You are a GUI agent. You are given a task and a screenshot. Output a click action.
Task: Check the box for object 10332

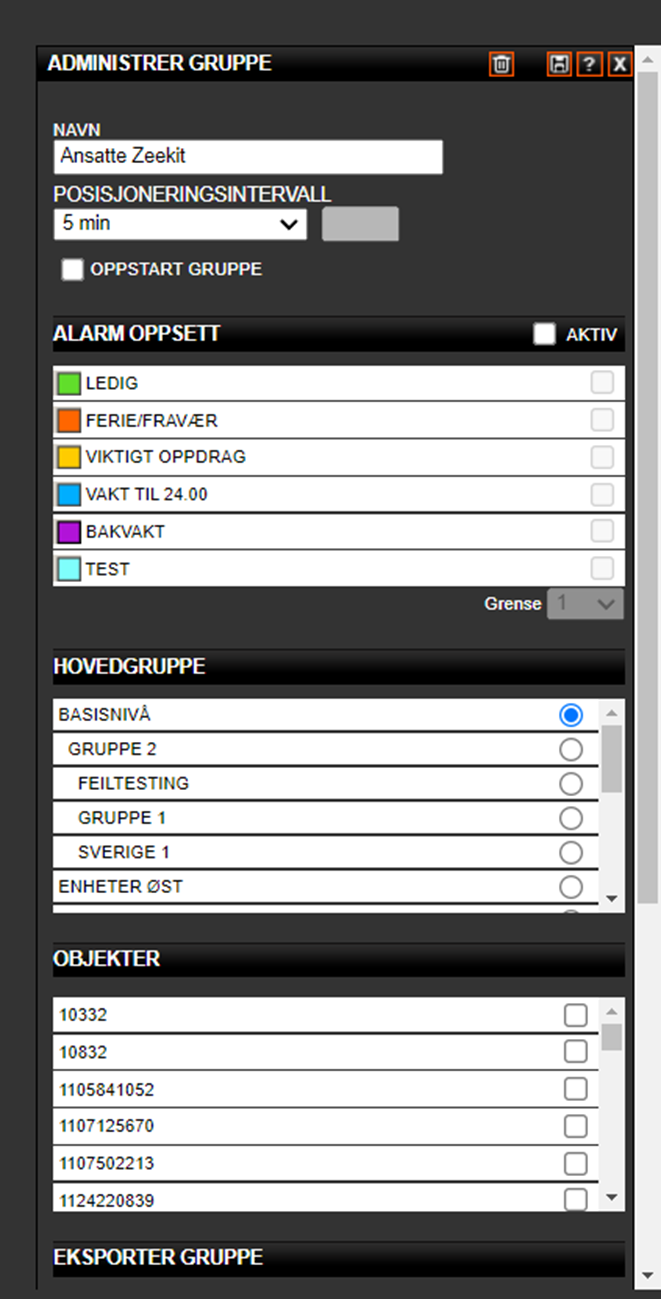click(575, 1015)
